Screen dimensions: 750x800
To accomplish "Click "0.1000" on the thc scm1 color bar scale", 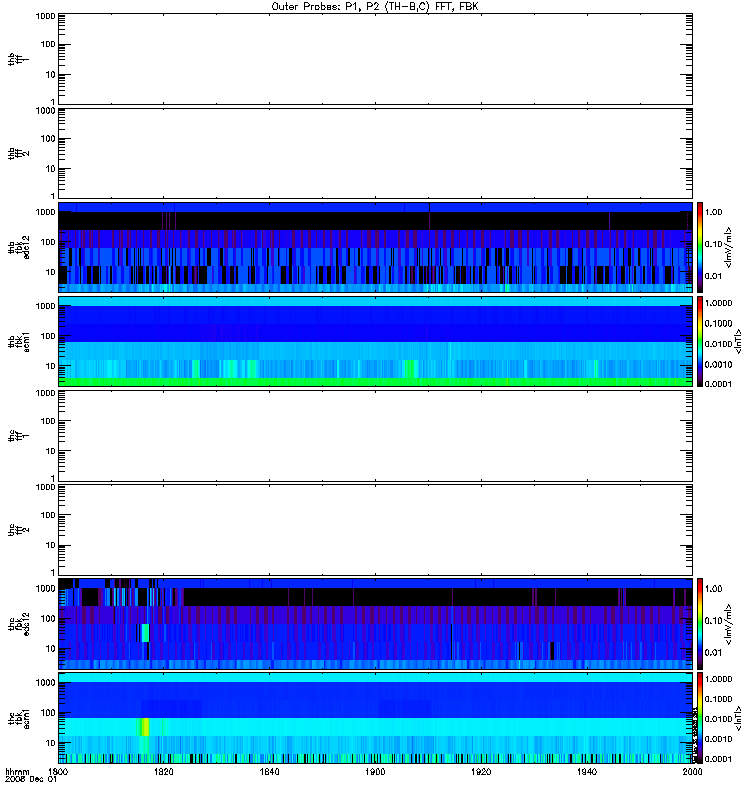I will click(x=718, y=699).
